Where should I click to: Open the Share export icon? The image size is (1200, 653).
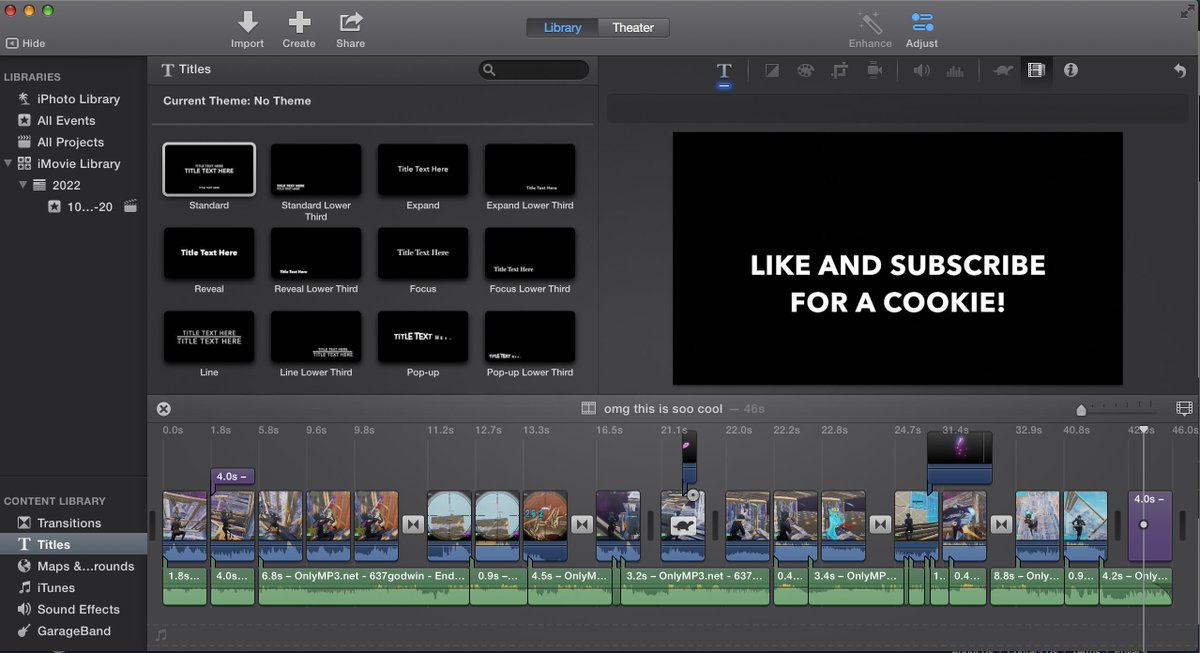[350, 22]
